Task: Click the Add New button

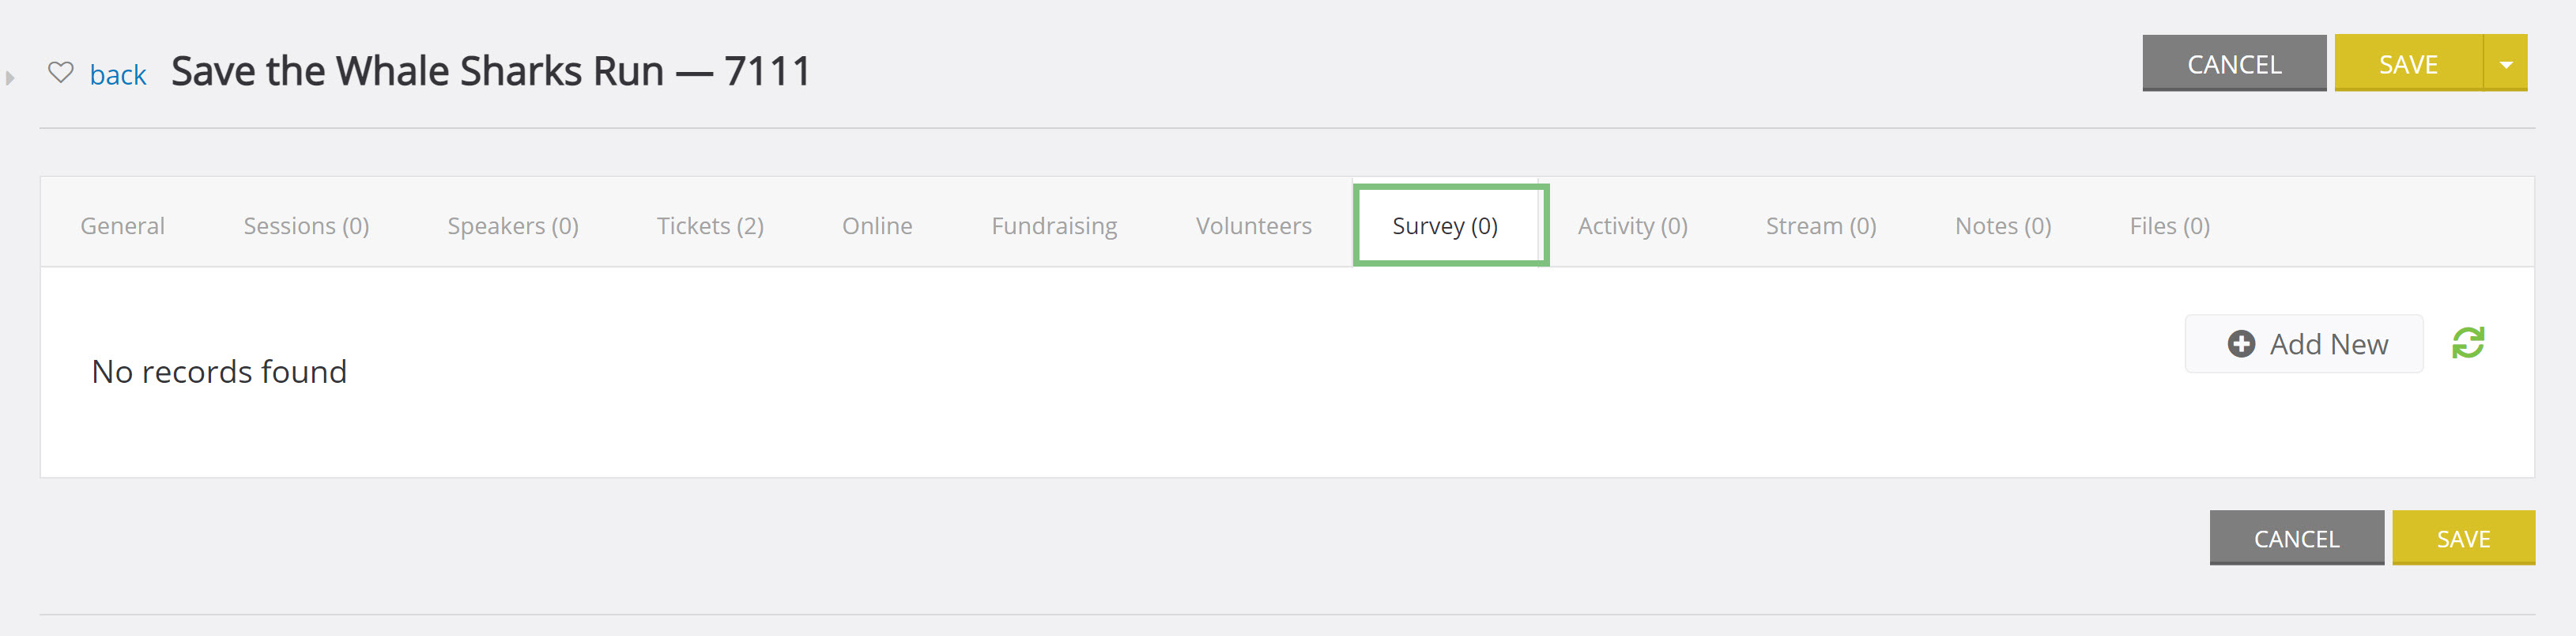Action: tap(2303, 344)
